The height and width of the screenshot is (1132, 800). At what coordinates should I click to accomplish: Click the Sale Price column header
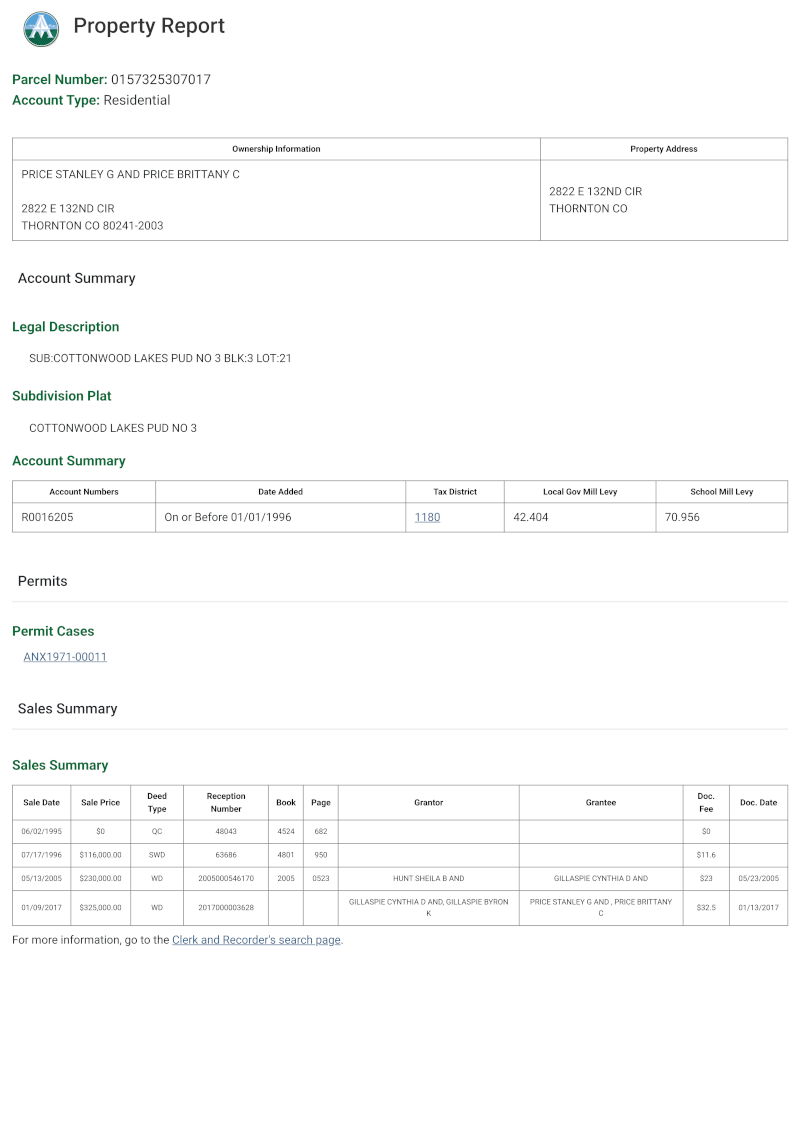[100, 803]
